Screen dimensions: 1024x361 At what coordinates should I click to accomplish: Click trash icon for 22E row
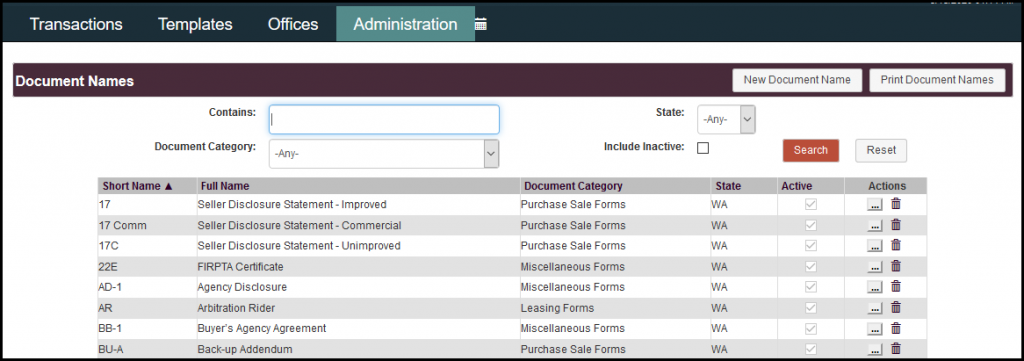coord(896,266)
